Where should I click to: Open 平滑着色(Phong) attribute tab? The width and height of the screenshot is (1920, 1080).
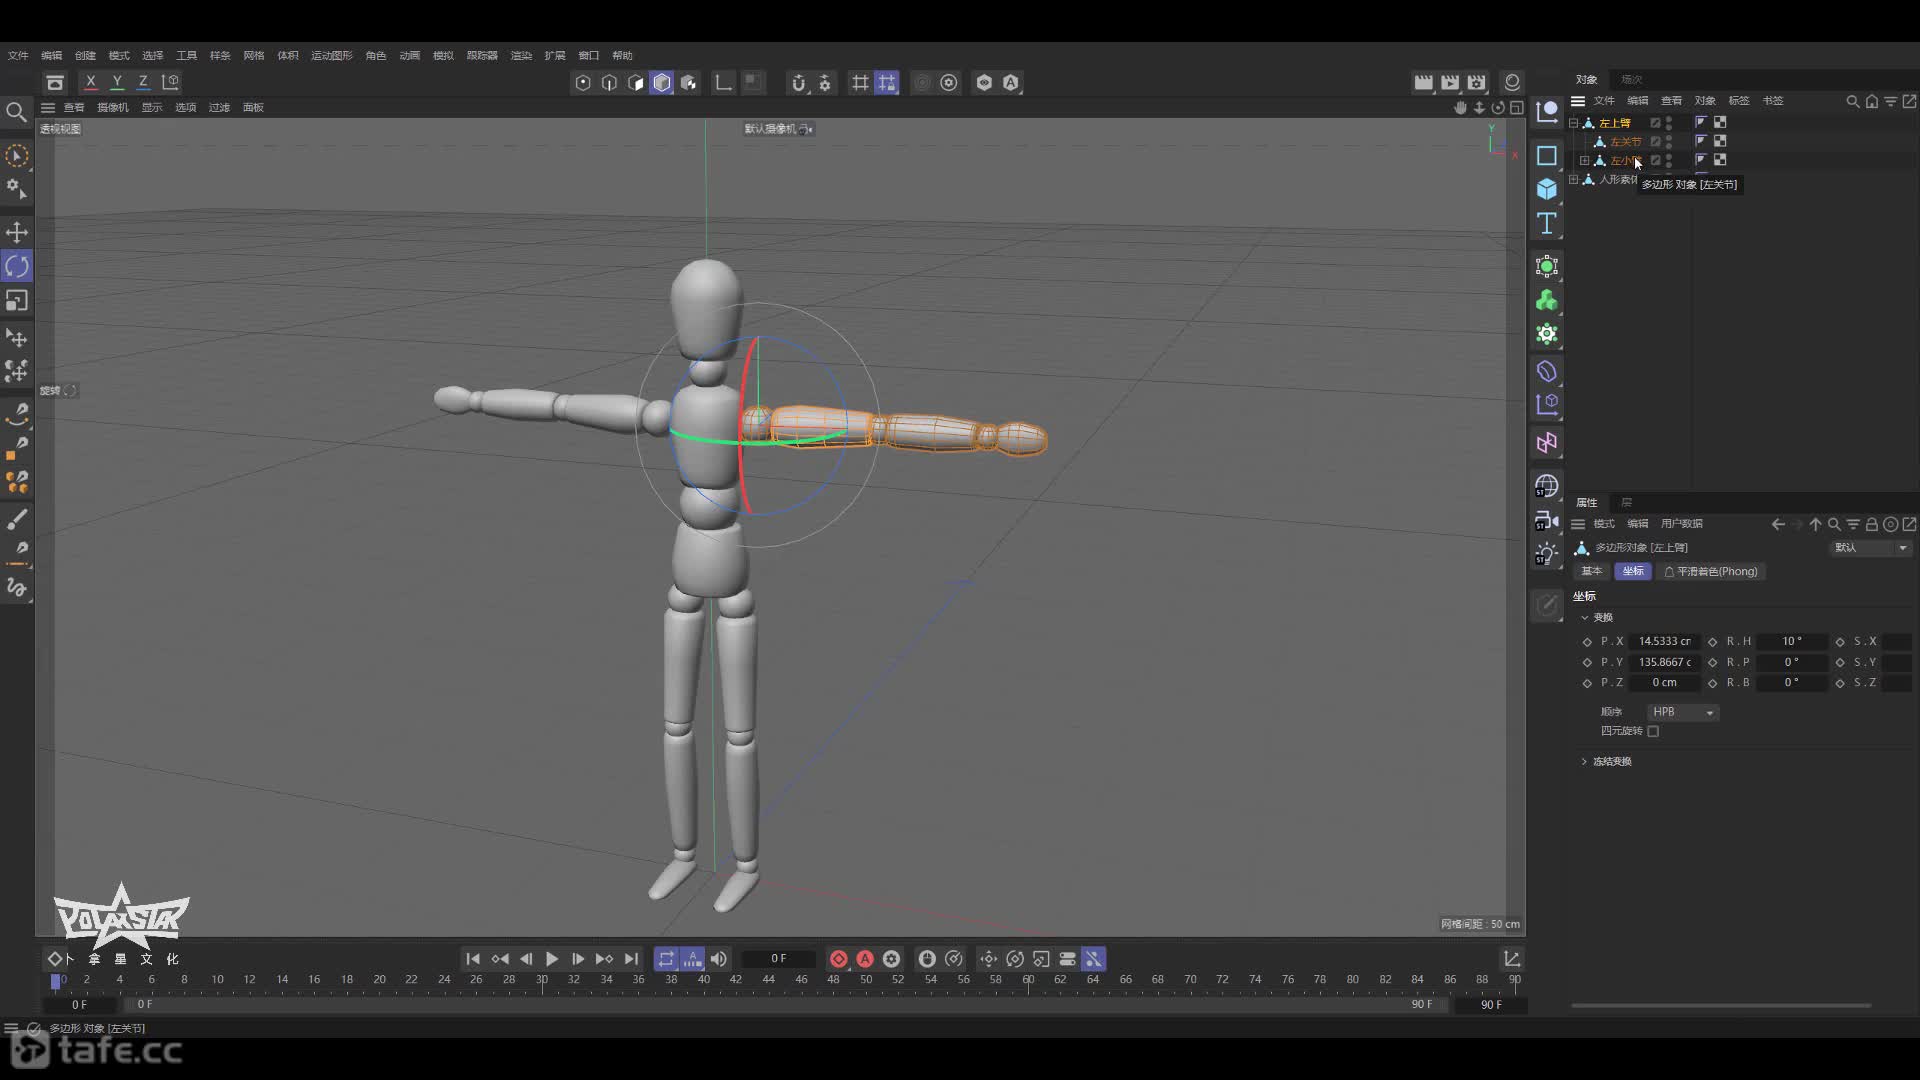1710,571
